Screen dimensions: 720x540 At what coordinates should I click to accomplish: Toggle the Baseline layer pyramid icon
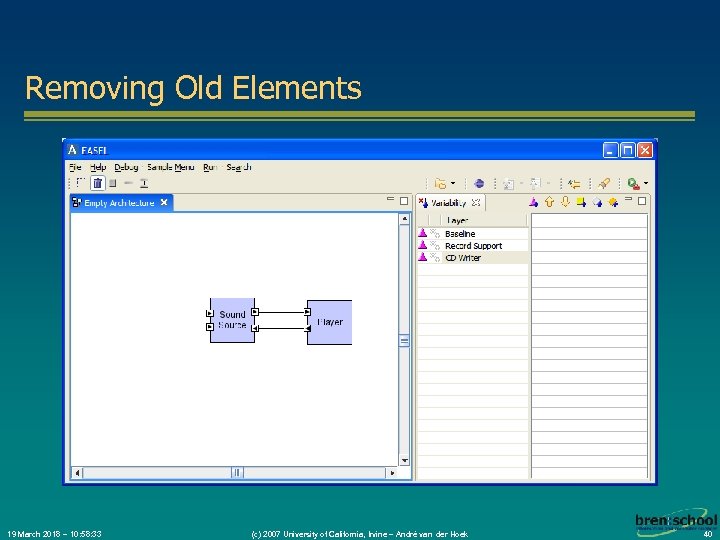[x=422, y=233]
